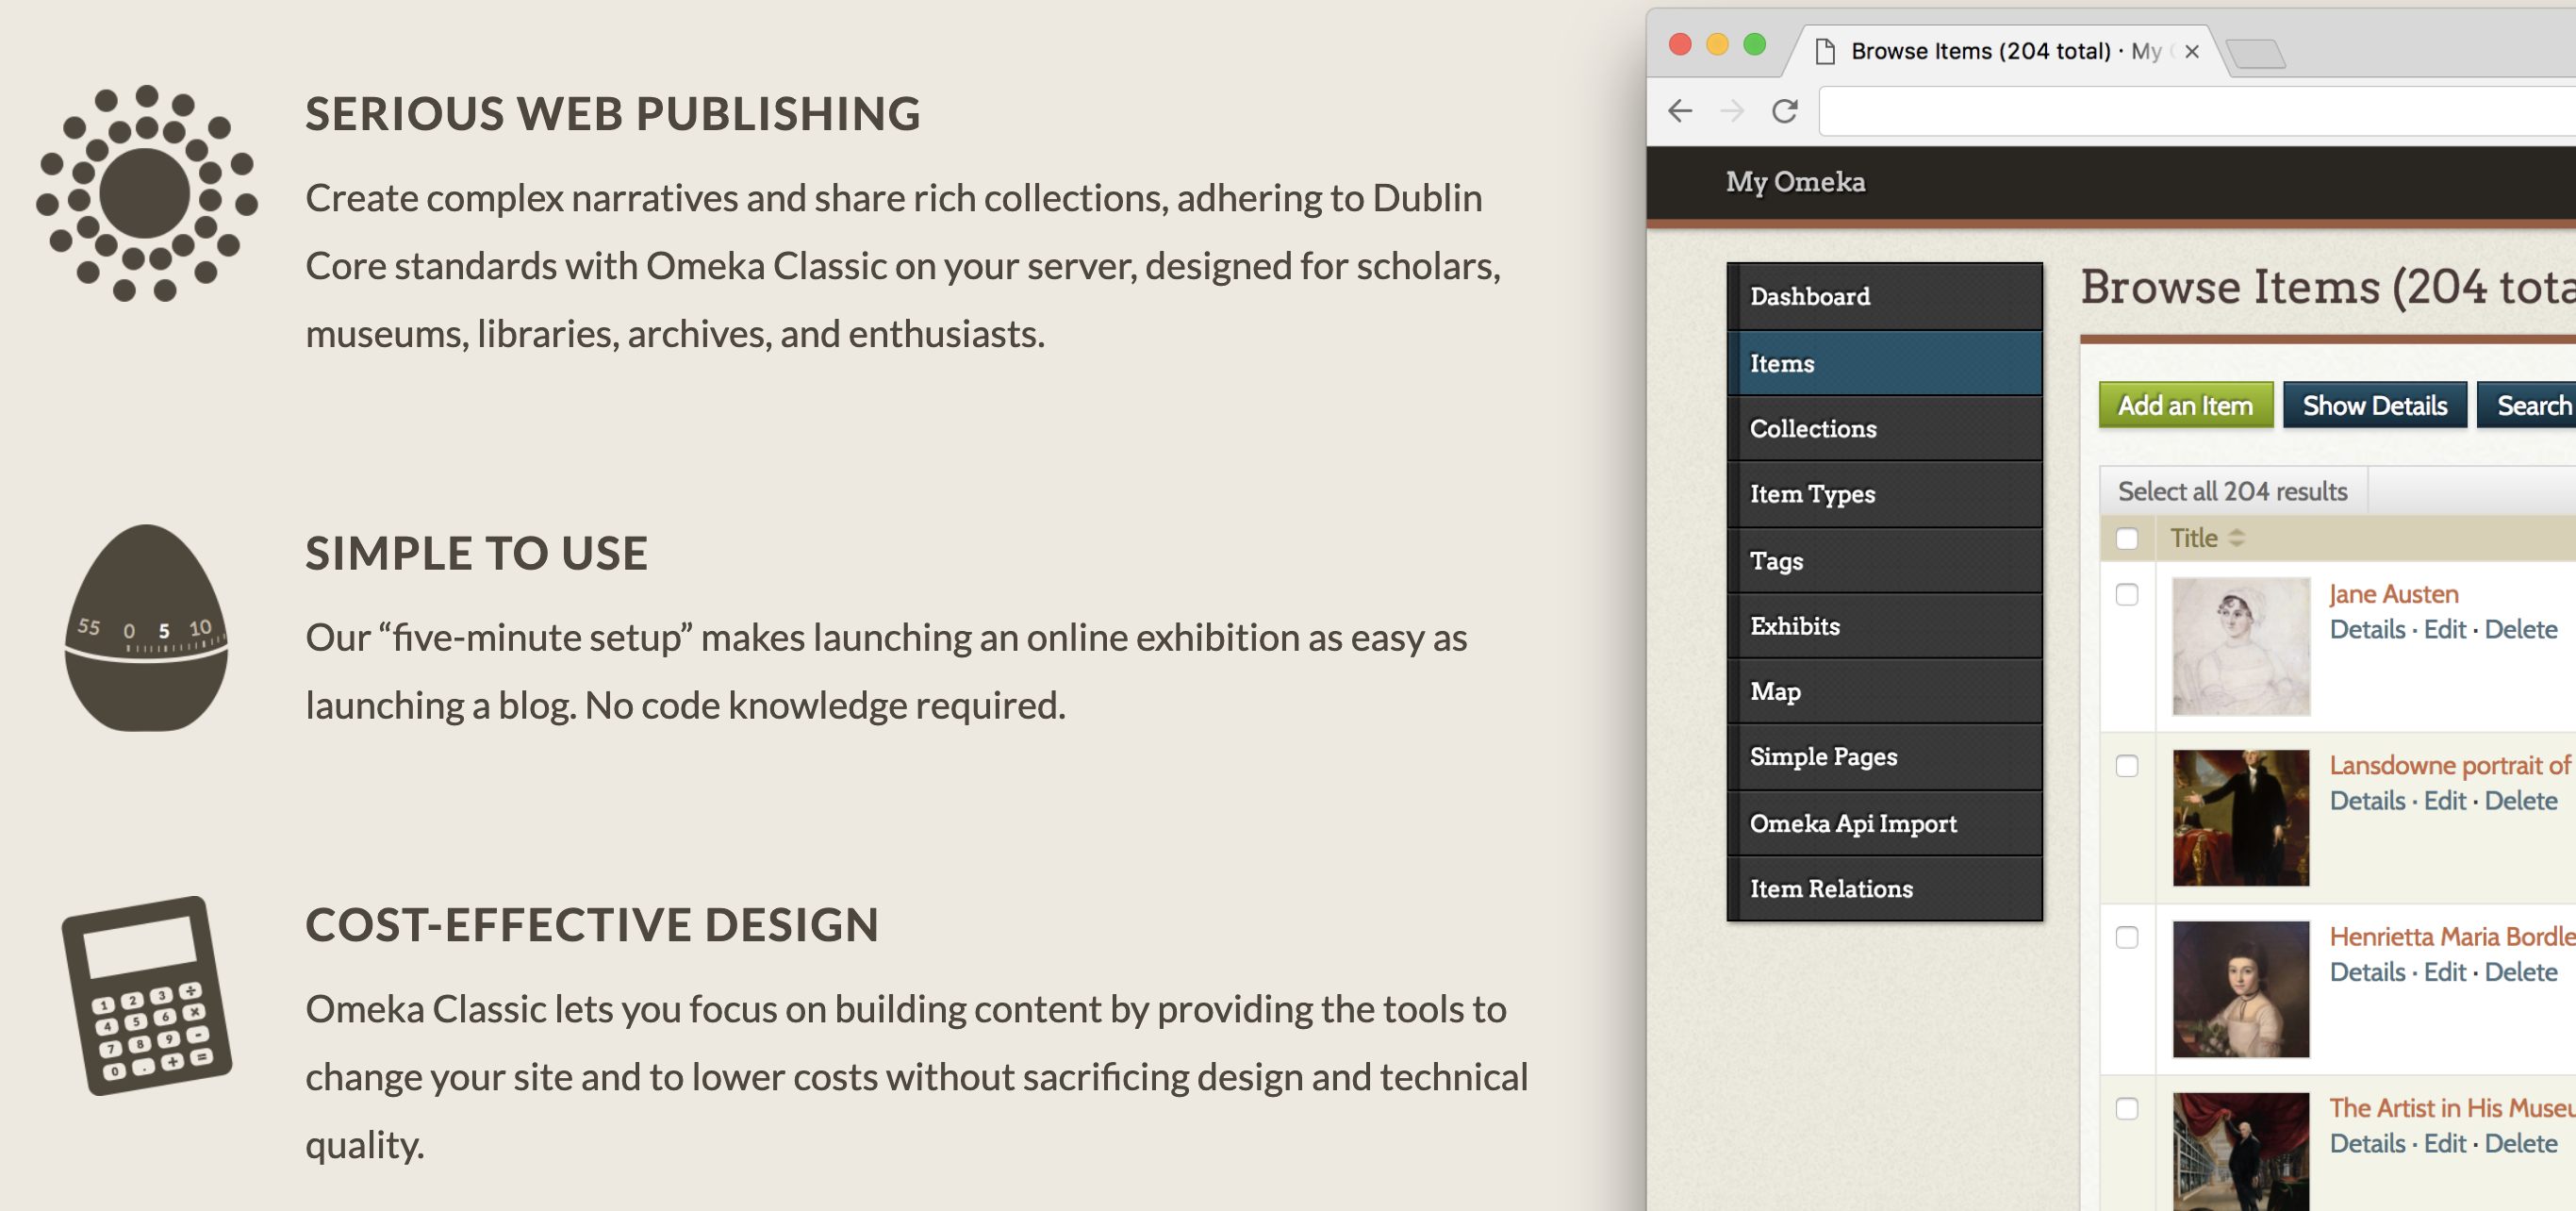Image resolution: width=2576 pixels, height=1211 pixels.
Task: Check The Artist in His Museum checkbox
Action: coord(2127,1109)
